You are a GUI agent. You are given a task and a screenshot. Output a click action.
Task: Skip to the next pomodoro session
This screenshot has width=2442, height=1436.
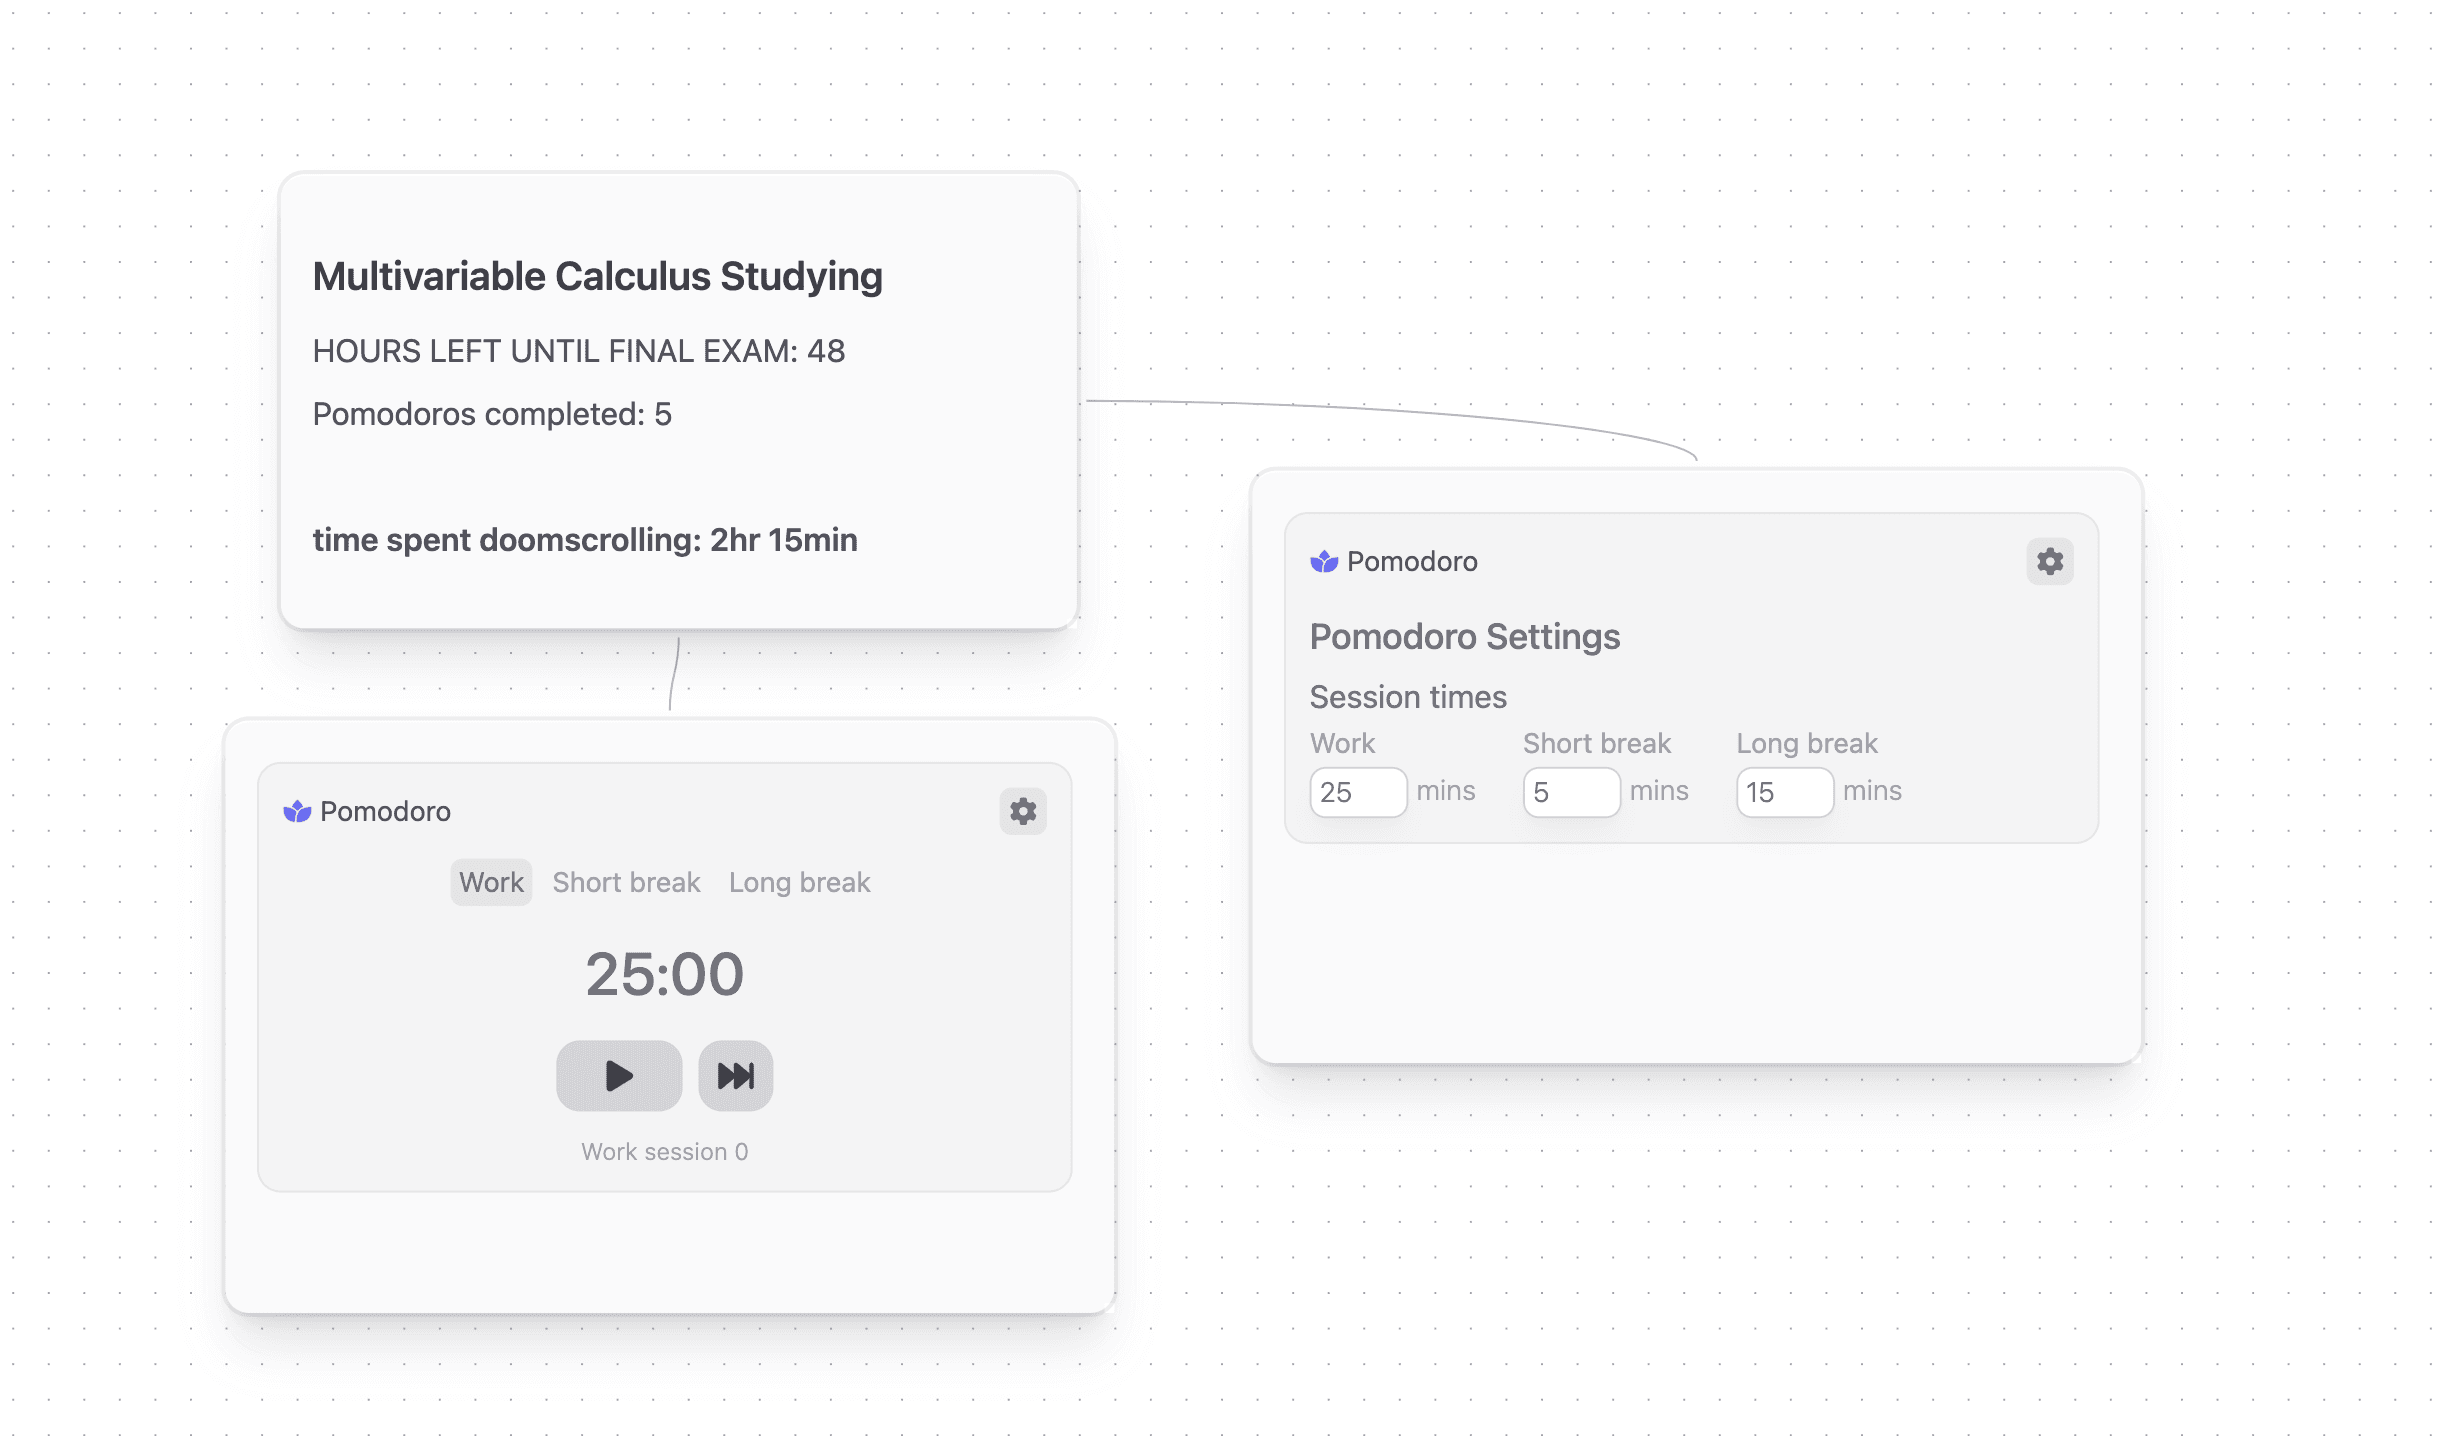735,1076
